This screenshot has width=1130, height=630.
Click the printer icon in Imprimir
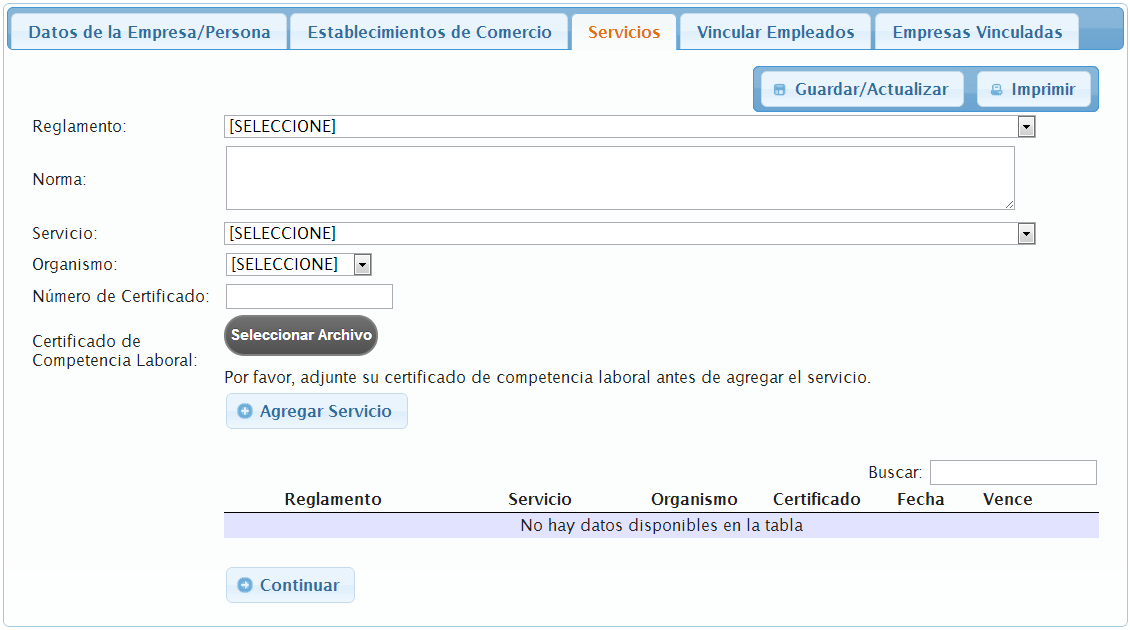pos(996,90)
